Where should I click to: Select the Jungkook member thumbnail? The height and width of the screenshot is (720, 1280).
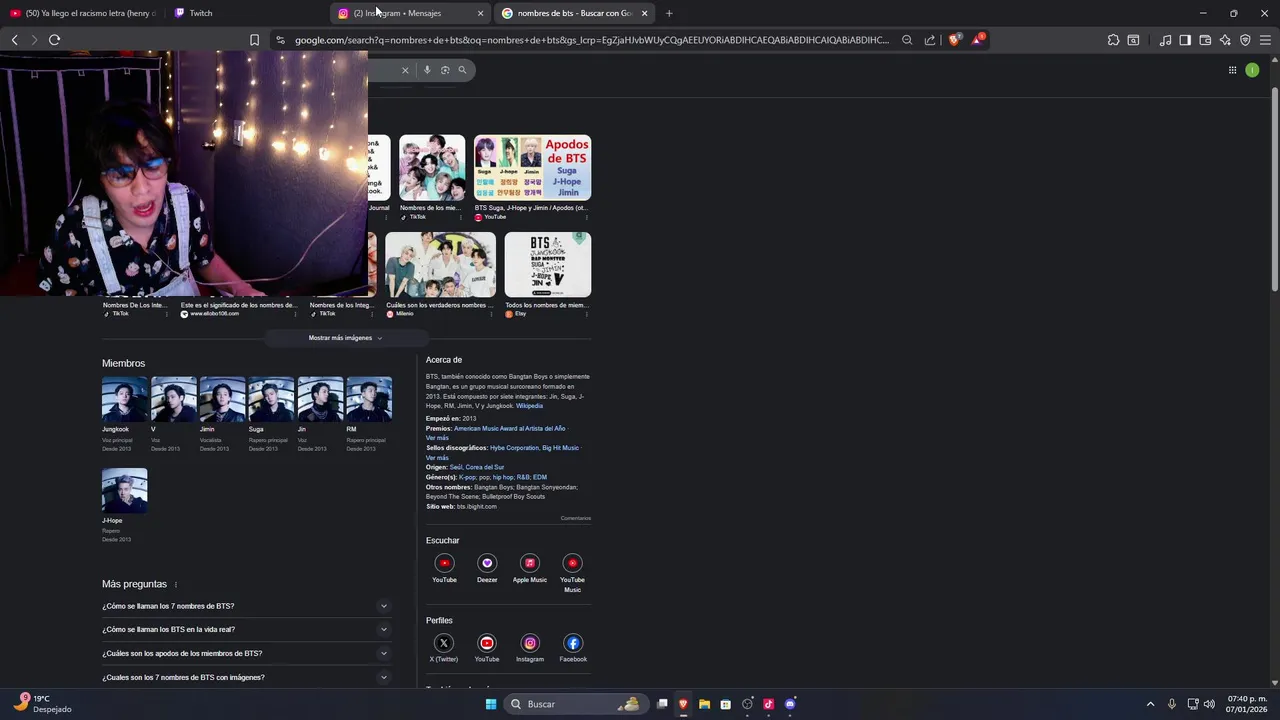[x=124, y=399]
